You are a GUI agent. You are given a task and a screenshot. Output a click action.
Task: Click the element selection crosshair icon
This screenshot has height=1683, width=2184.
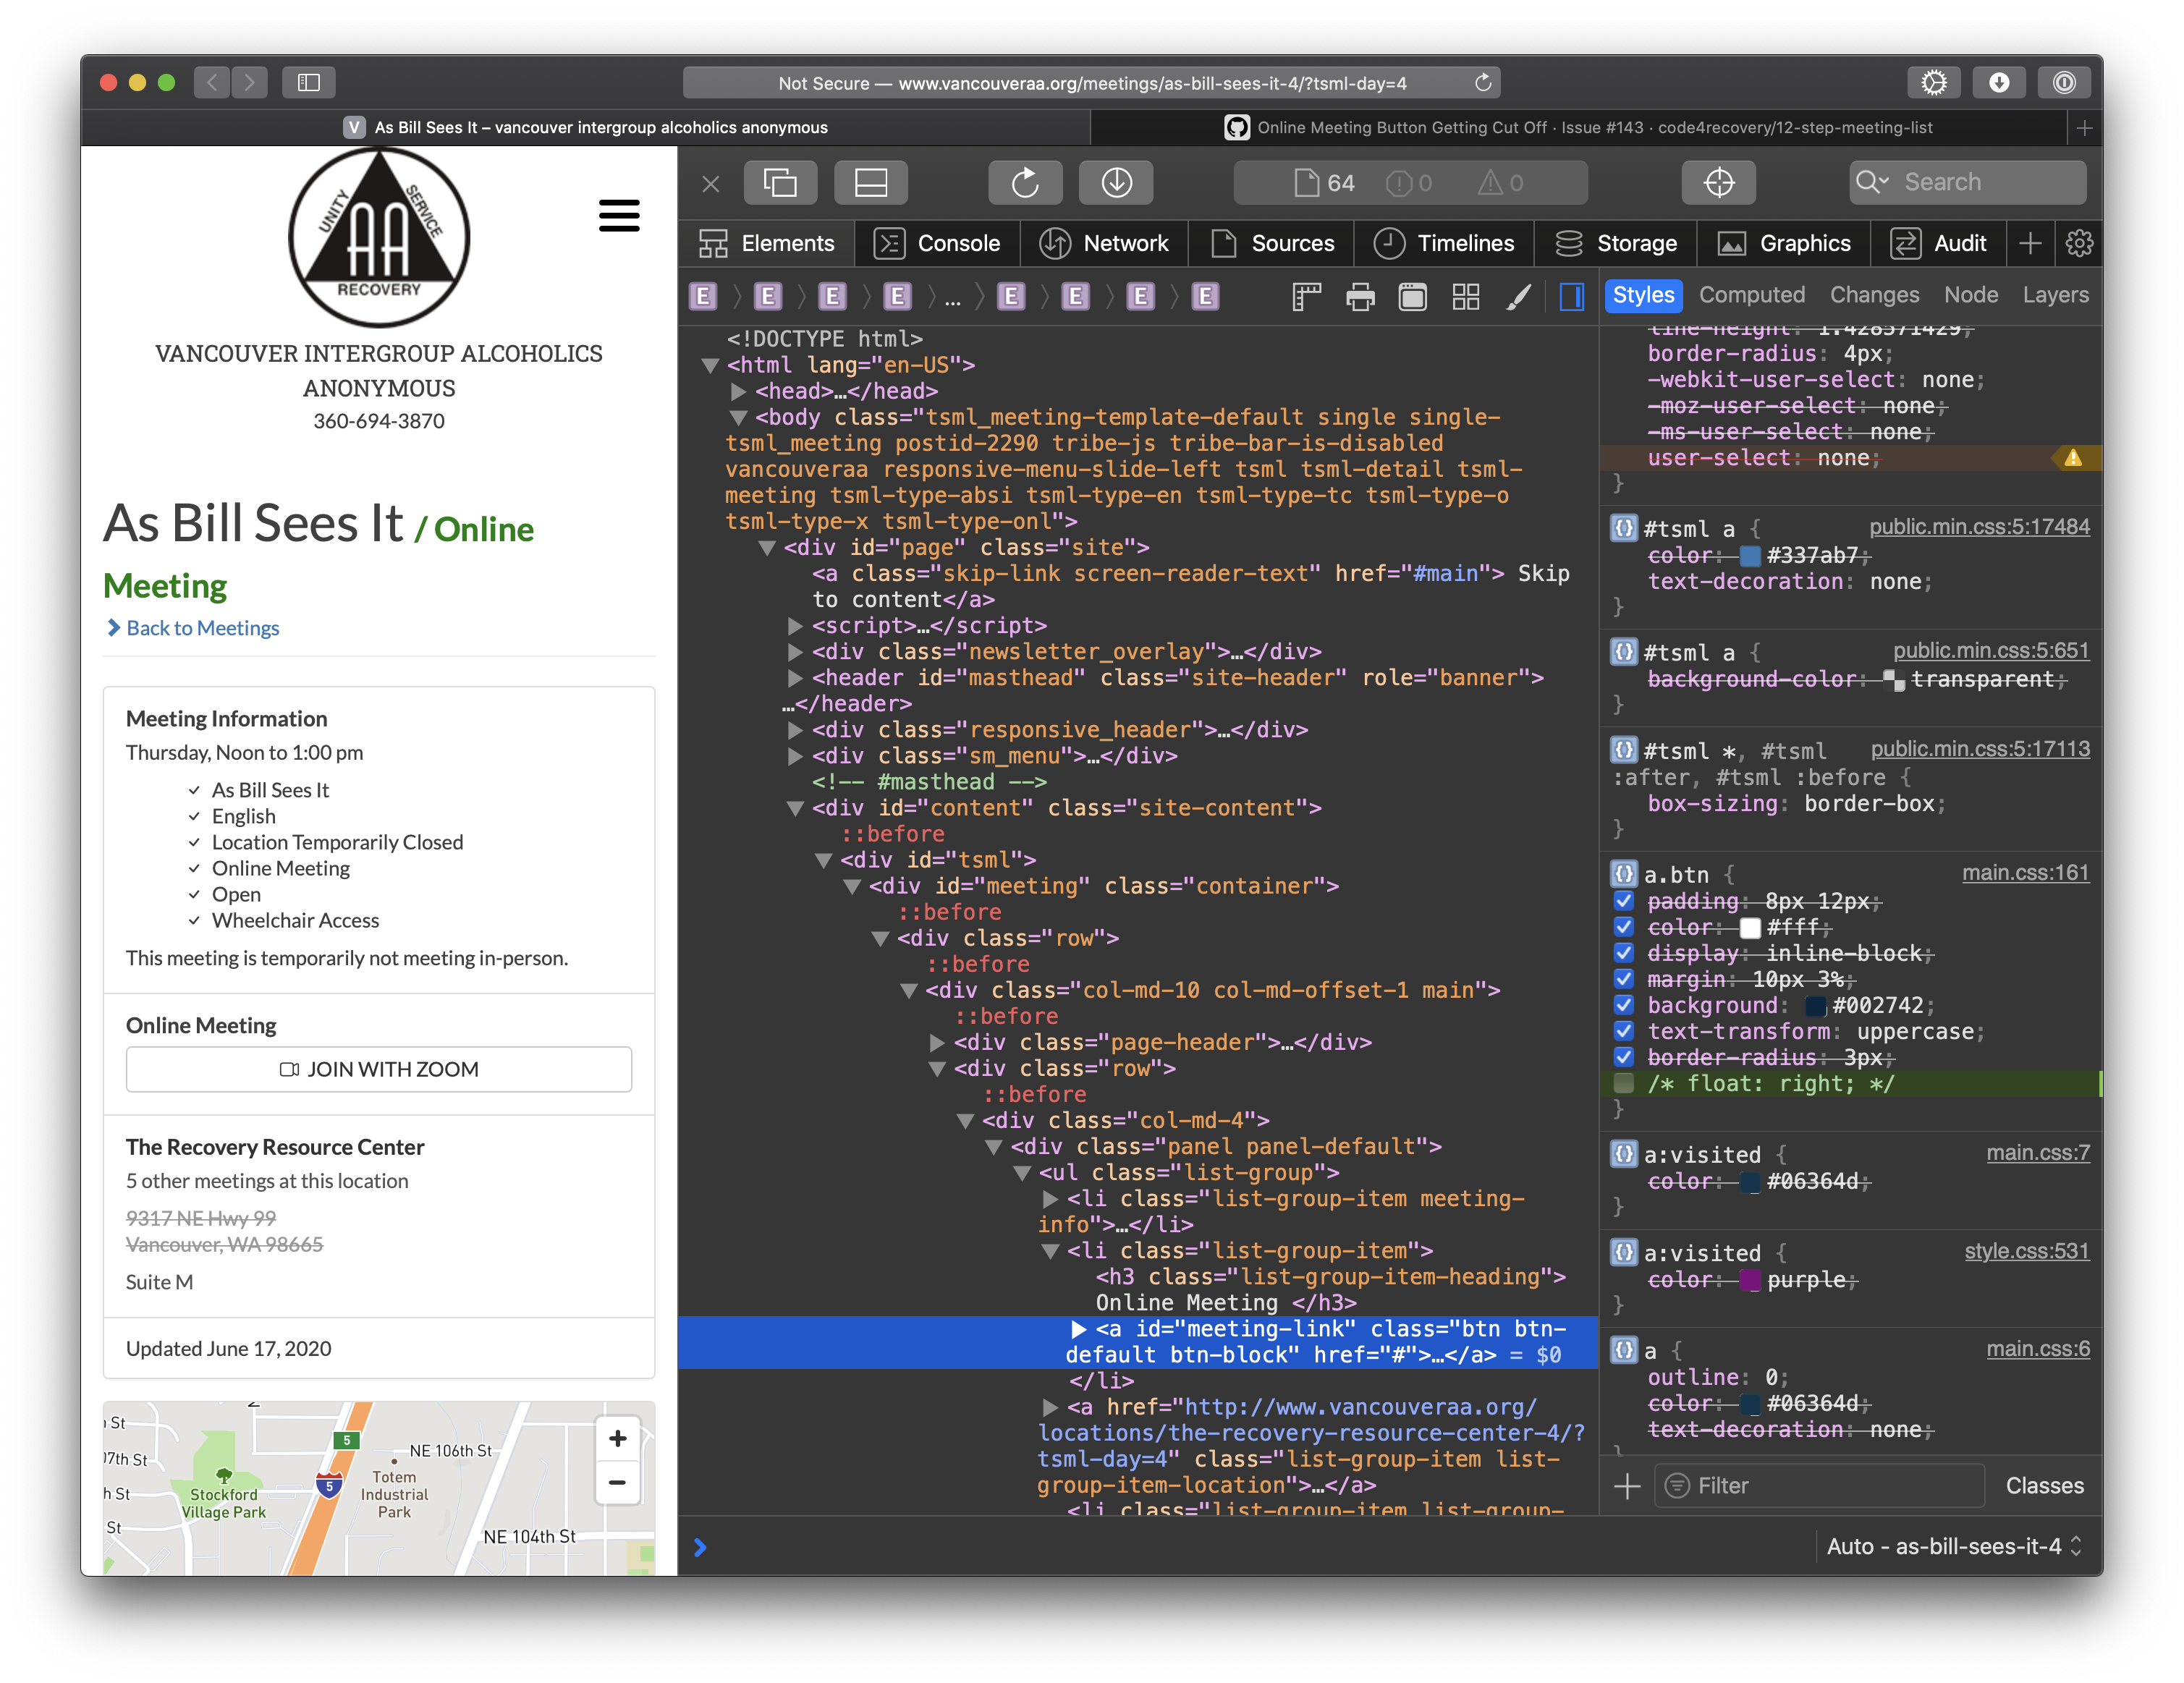tap(1718, 183)
